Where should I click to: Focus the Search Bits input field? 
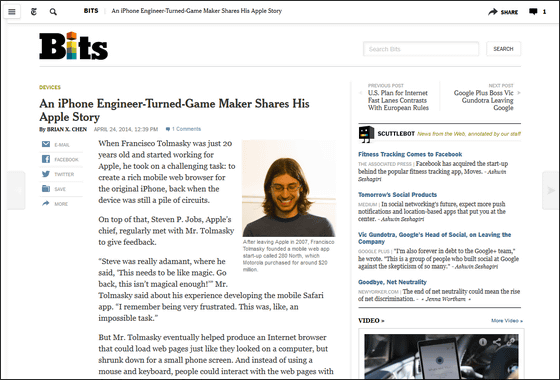421,49
